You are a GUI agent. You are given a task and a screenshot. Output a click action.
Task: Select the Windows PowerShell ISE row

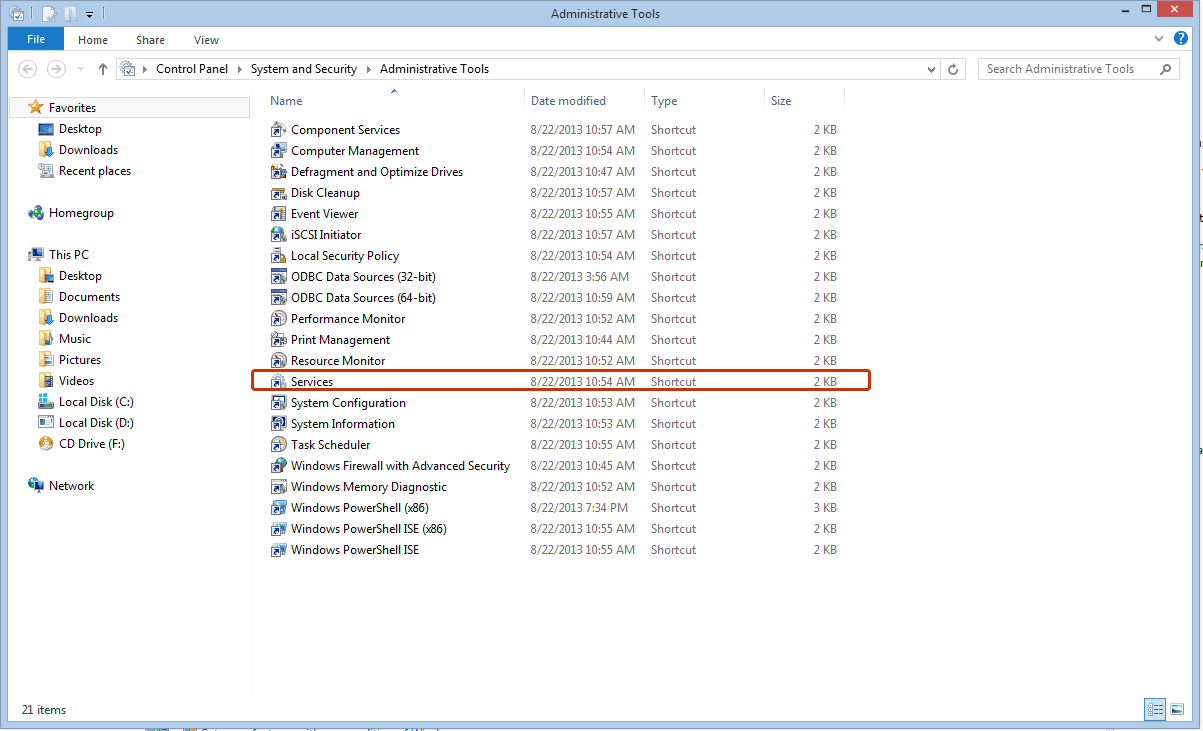tap(555, 550)
